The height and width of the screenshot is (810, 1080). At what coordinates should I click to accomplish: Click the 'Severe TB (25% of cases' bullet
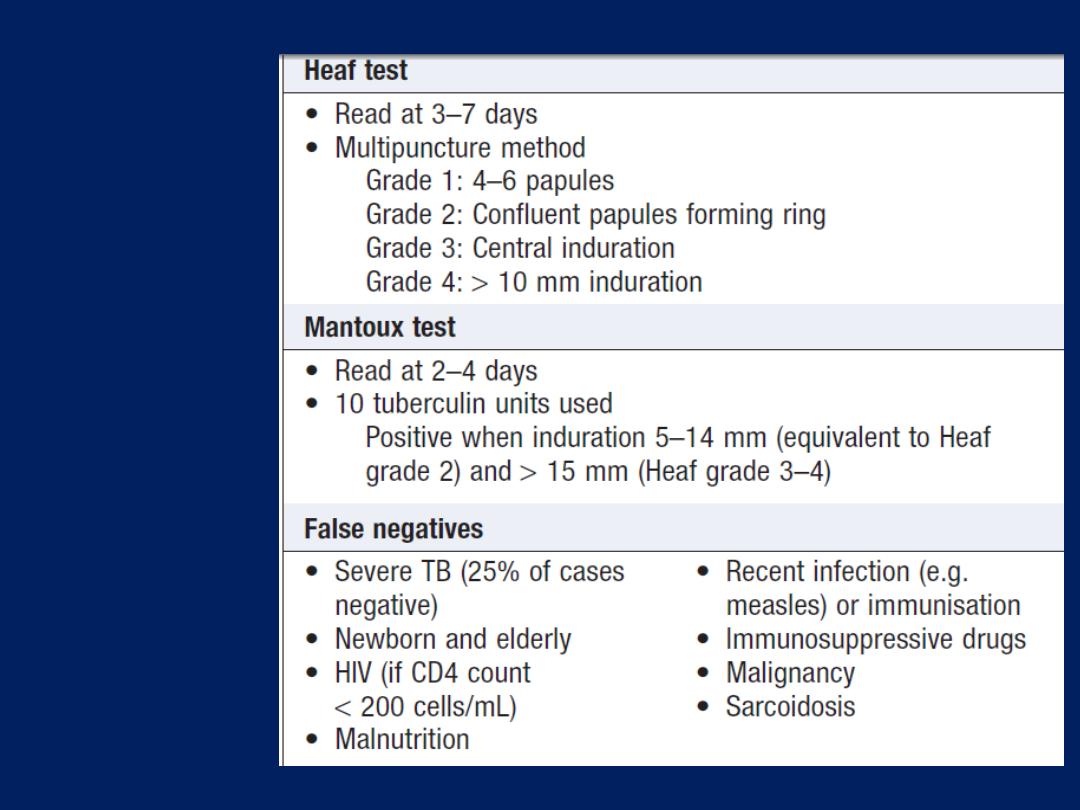tap(479, 572)
